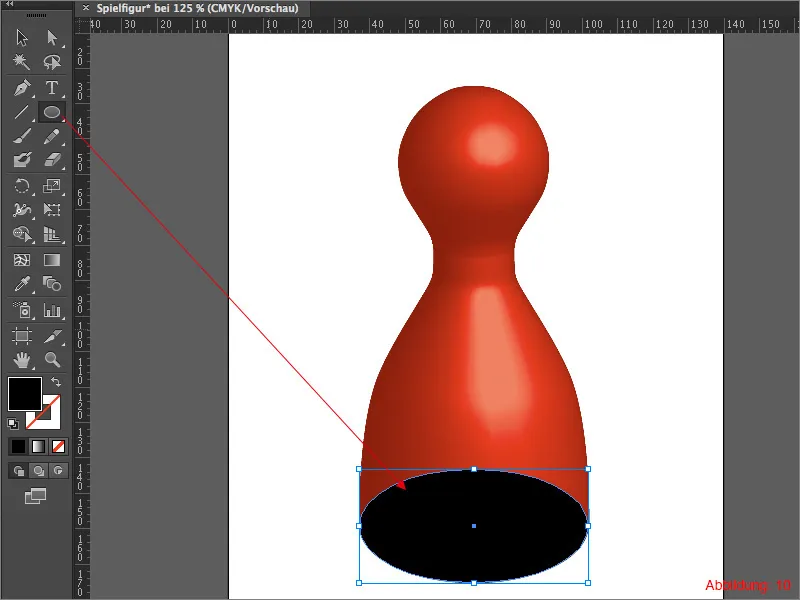The height and width of the screenshot is (600, 800).
Task: Click the horizontal ruler at 100
Action: (593, 24)
